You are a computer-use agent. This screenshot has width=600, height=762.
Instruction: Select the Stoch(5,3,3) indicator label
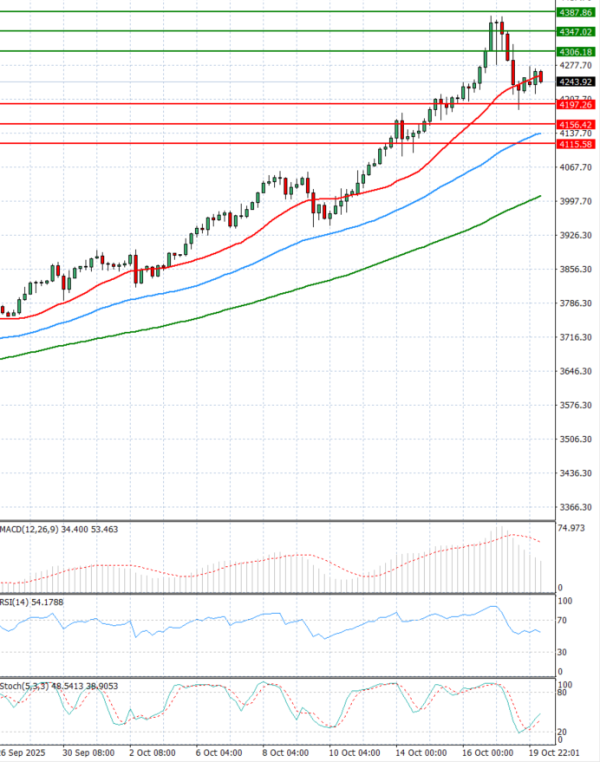(24, 687)
